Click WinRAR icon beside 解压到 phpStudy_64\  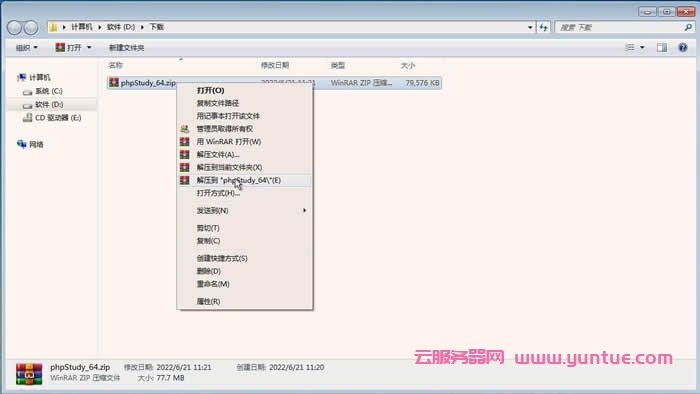point(184,180)
